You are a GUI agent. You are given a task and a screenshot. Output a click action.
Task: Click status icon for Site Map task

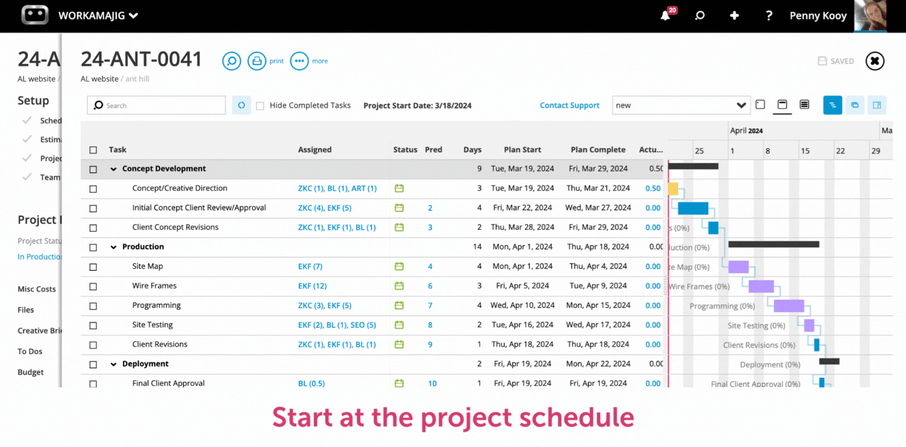coord(399,267)
